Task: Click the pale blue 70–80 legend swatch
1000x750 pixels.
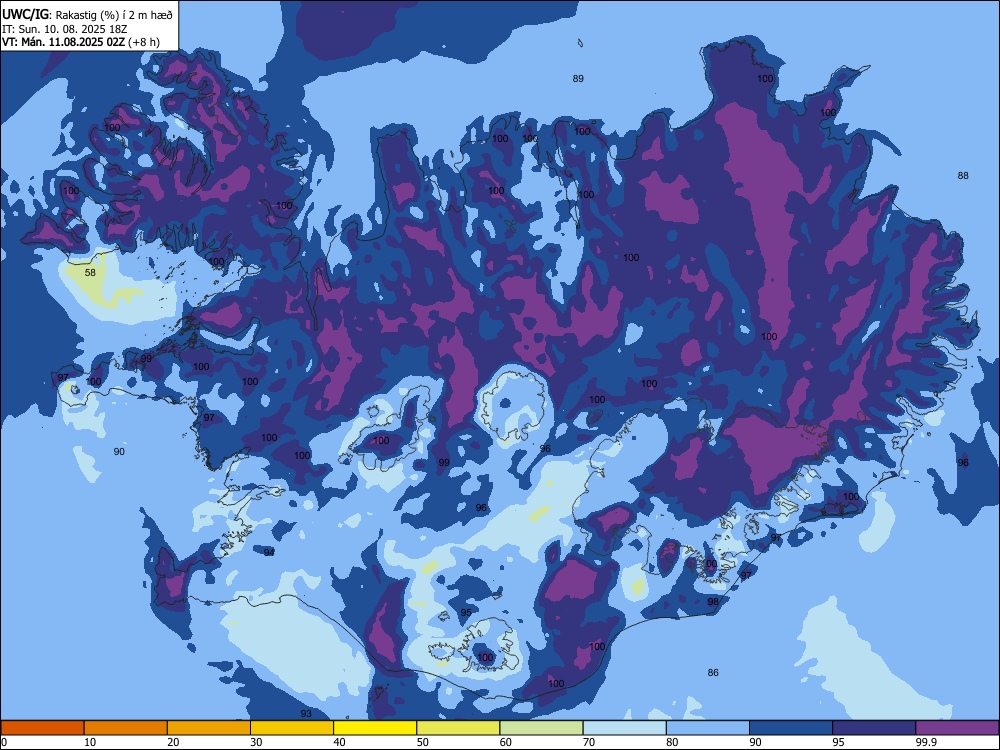Action: [624, 728]
